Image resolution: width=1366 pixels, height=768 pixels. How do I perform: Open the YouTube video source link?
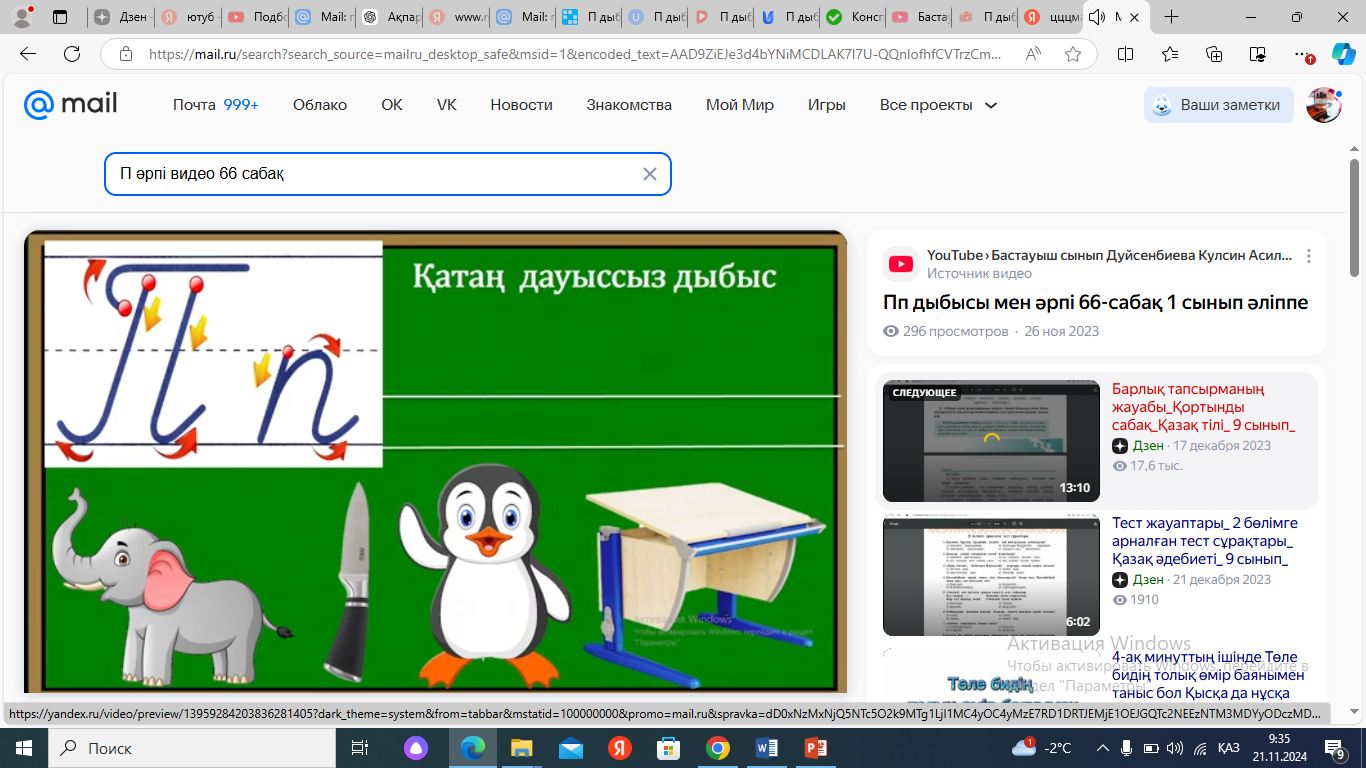click(x=1109, y=255)
